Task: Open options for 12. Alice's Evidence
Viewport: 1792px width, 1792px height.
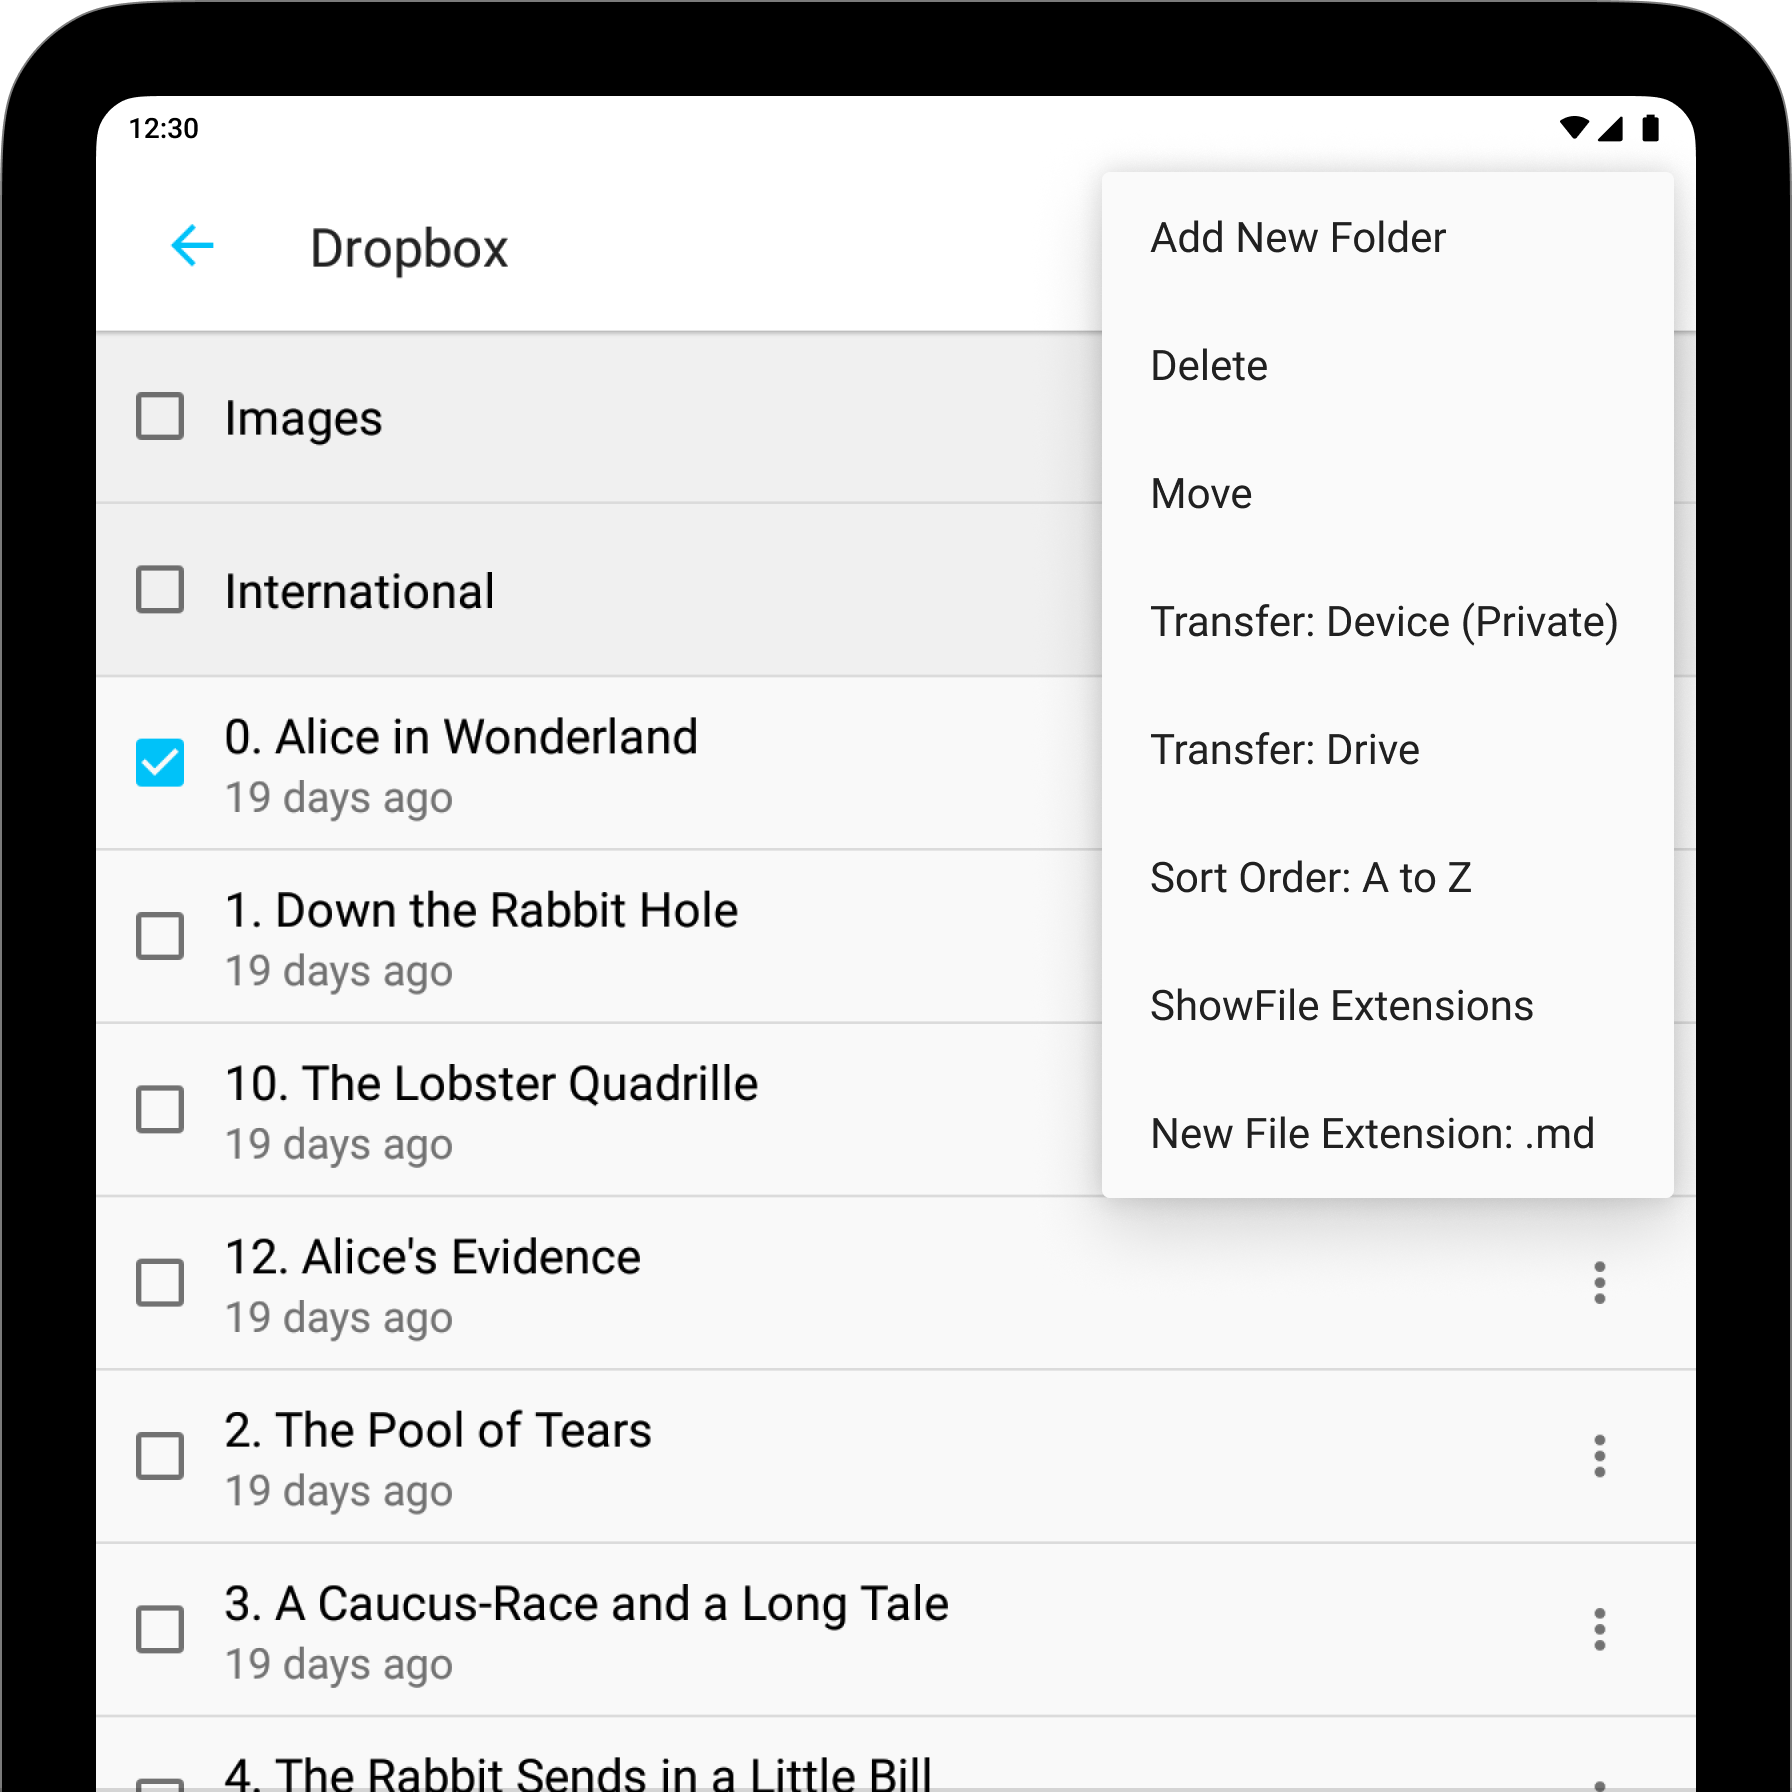Action: pyautogui.click(x=1599, y=1283)
